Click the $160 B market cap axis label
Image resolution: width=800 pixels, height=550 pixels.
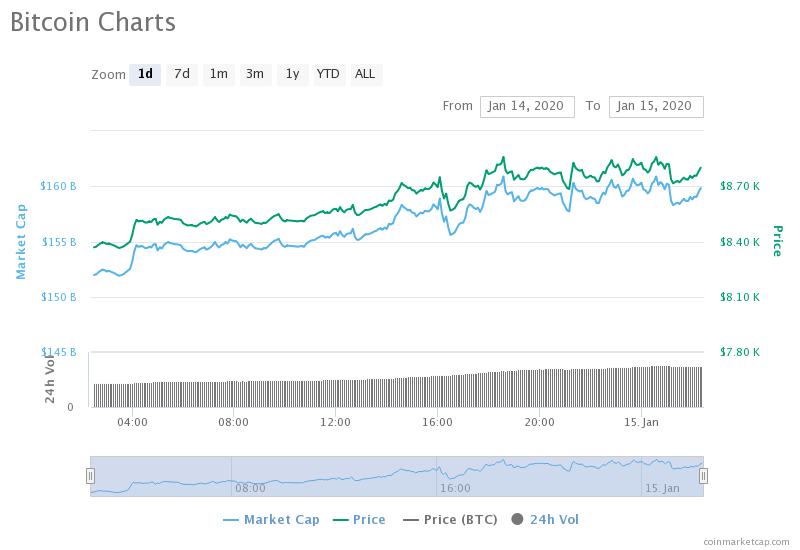(x=58, y=186)
